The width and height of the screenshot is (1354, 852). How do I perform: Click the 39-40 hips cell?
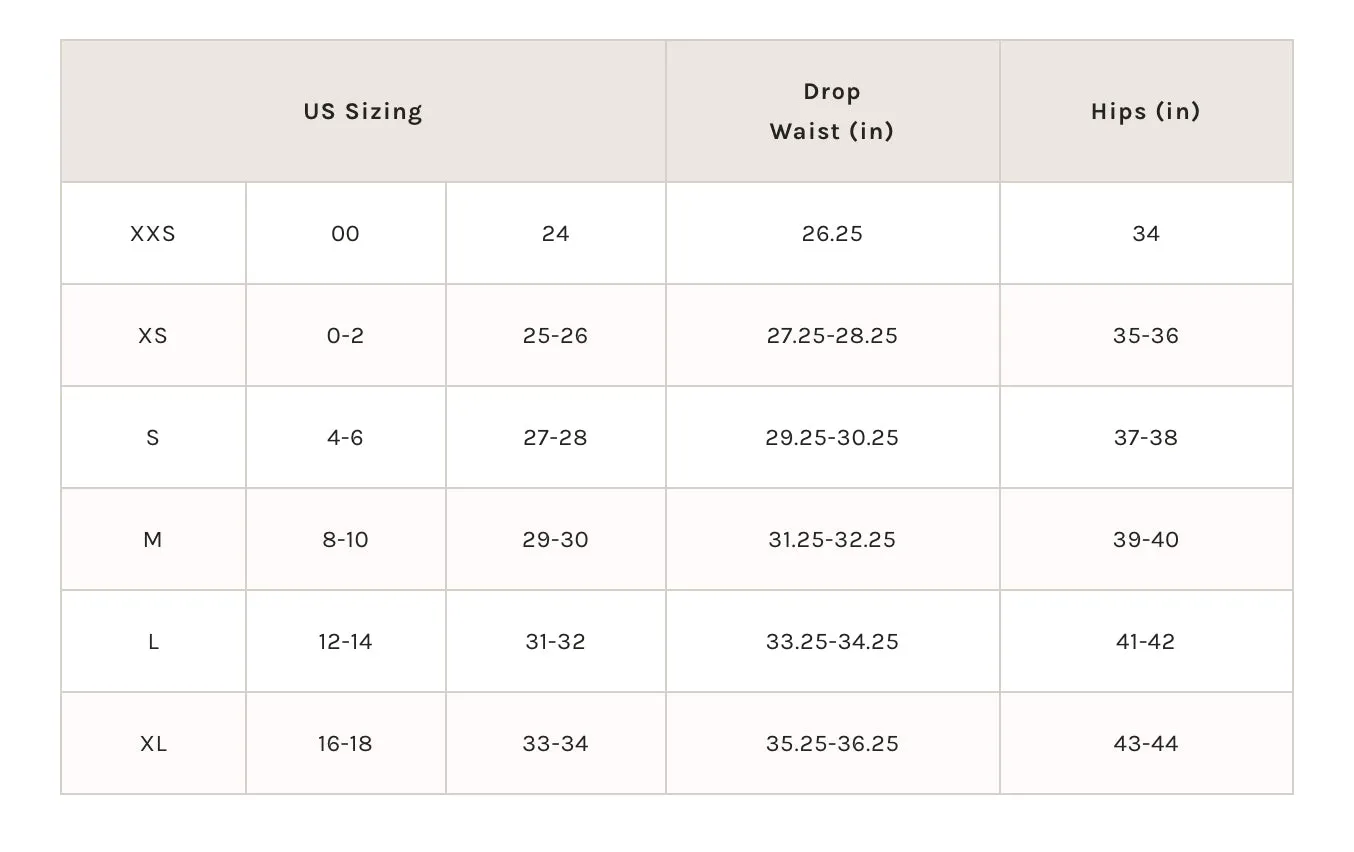(x=1146, y=540)
